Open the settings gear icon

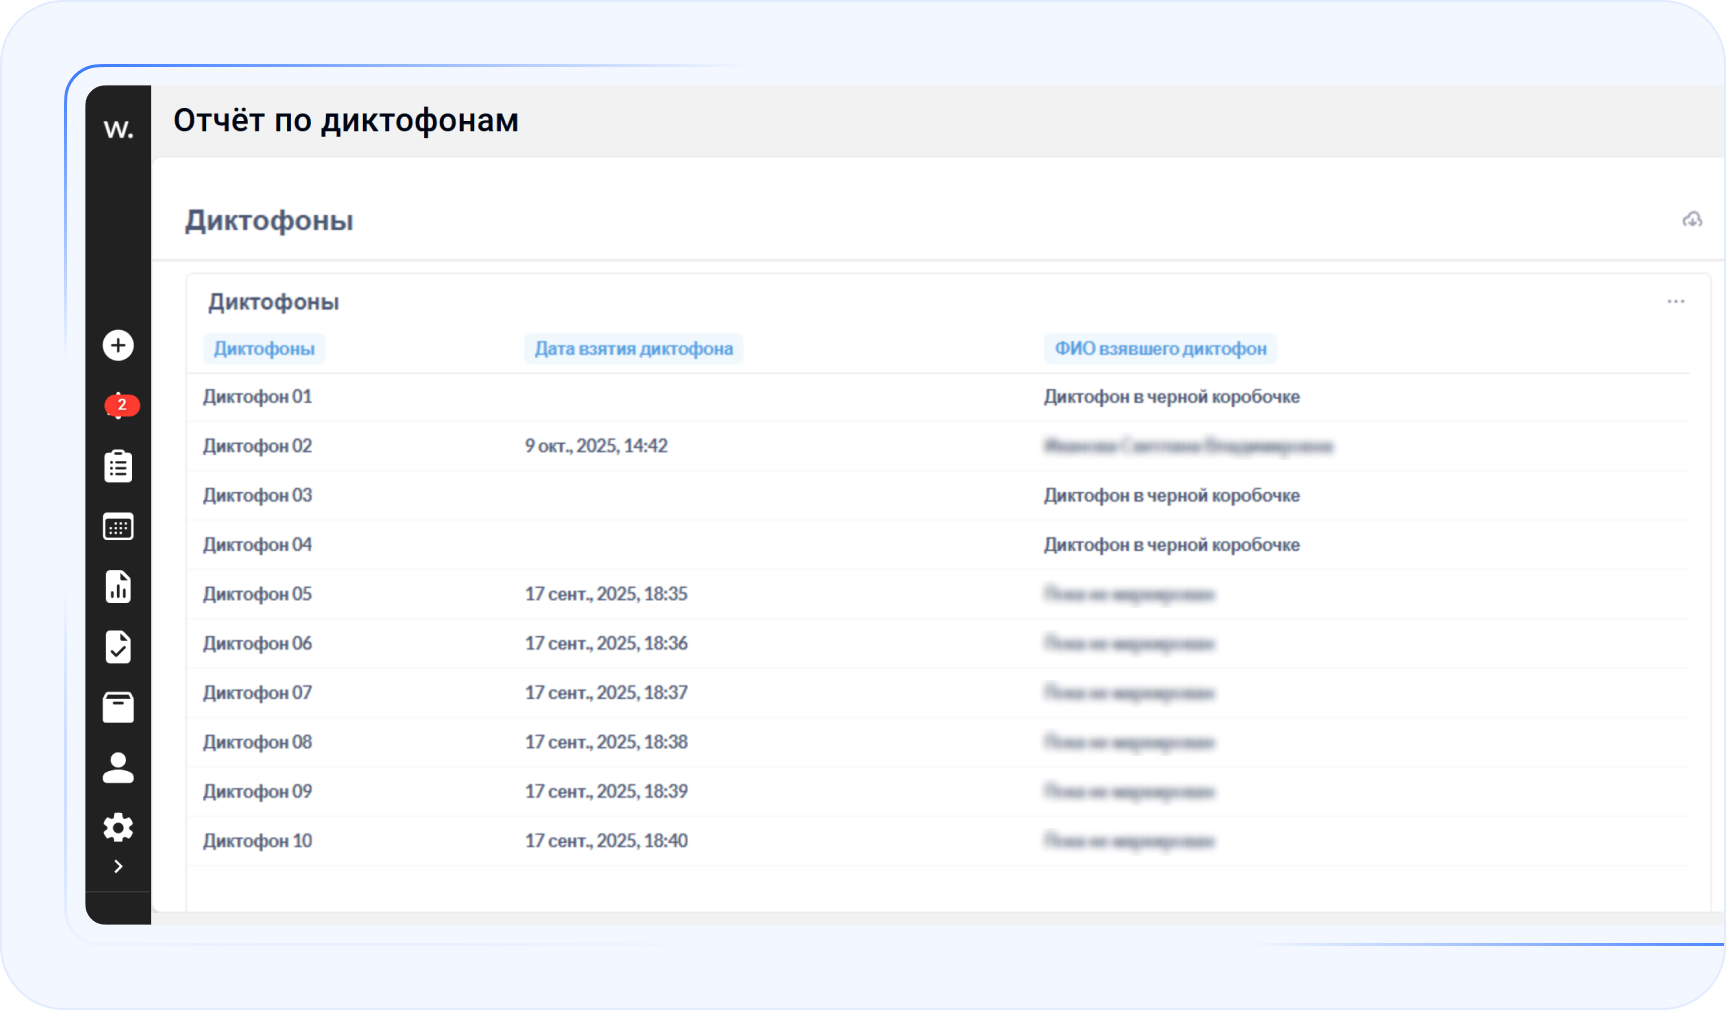118,827
